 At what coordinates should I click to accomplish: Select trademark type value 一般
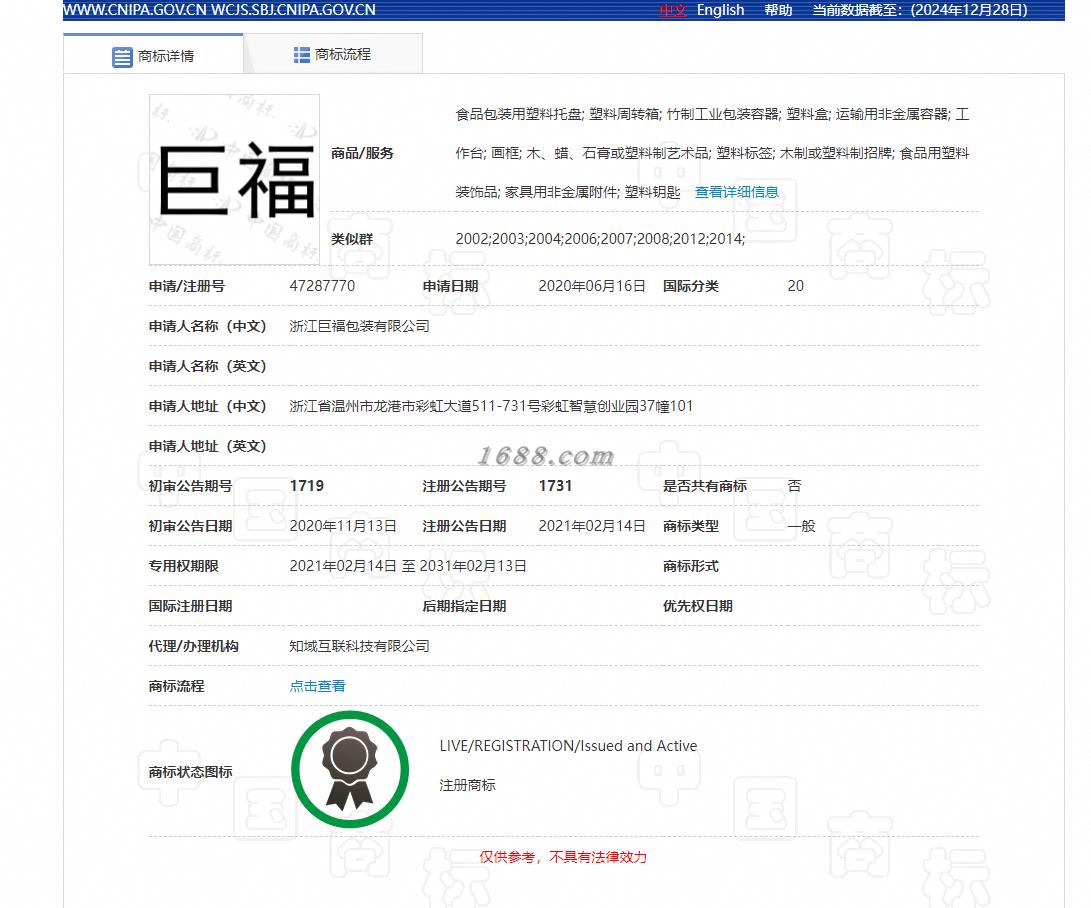pyautogui.click(x=801, y=526)
